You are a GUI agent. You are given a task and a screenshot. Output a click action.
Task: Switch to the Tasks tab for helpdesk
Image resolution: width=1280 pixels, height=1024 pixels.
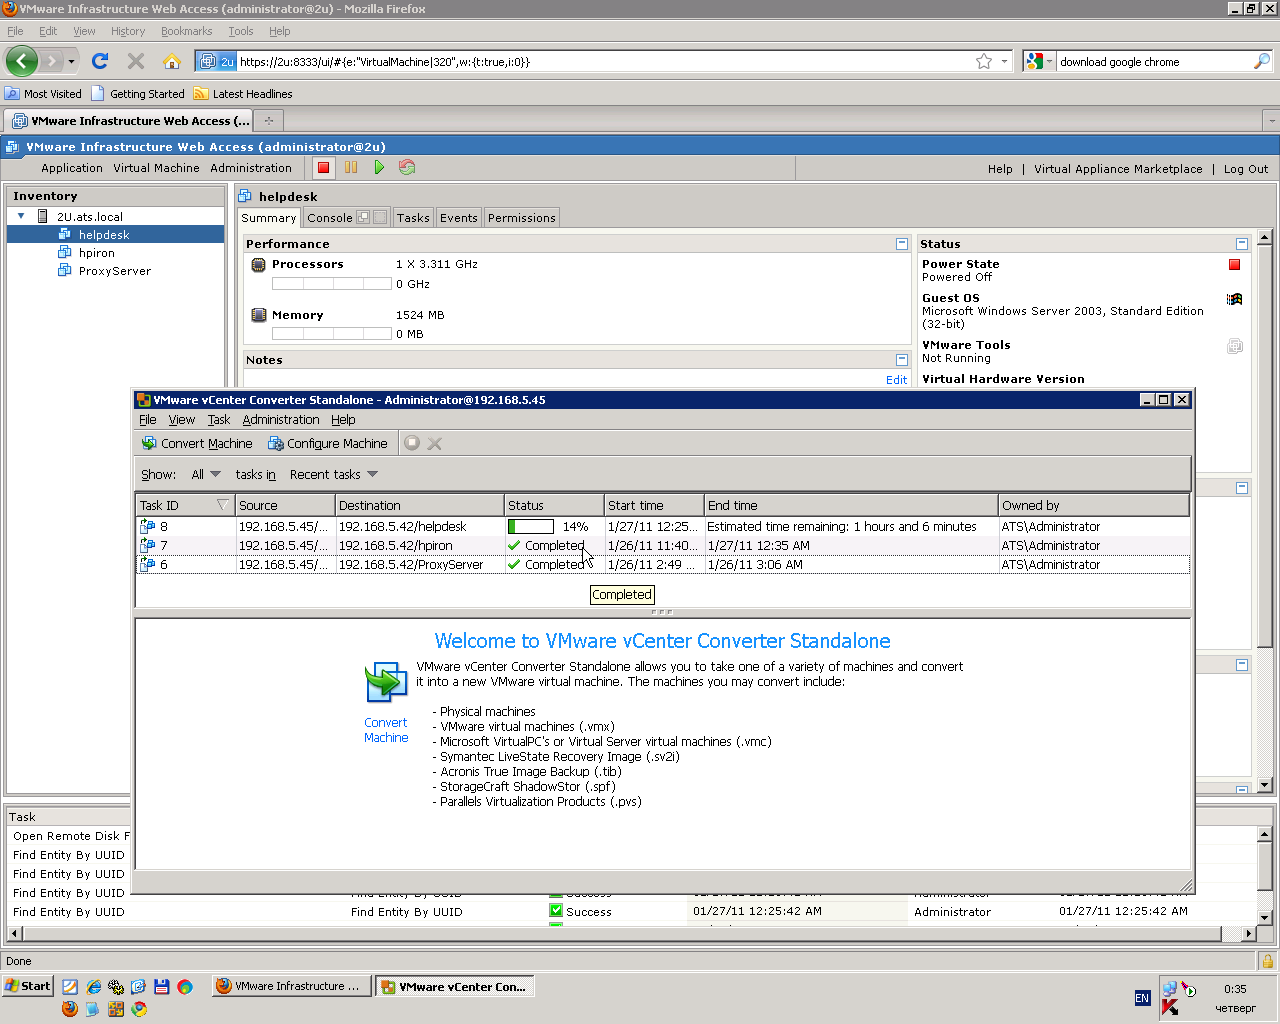click(413, 217)
